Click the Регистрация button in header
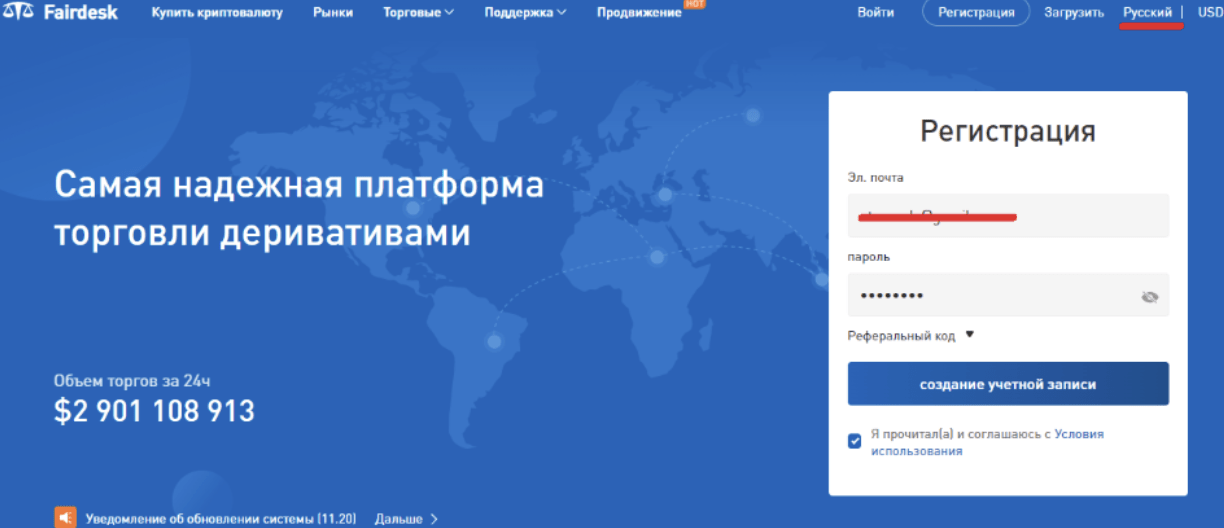 coord(976,13)
